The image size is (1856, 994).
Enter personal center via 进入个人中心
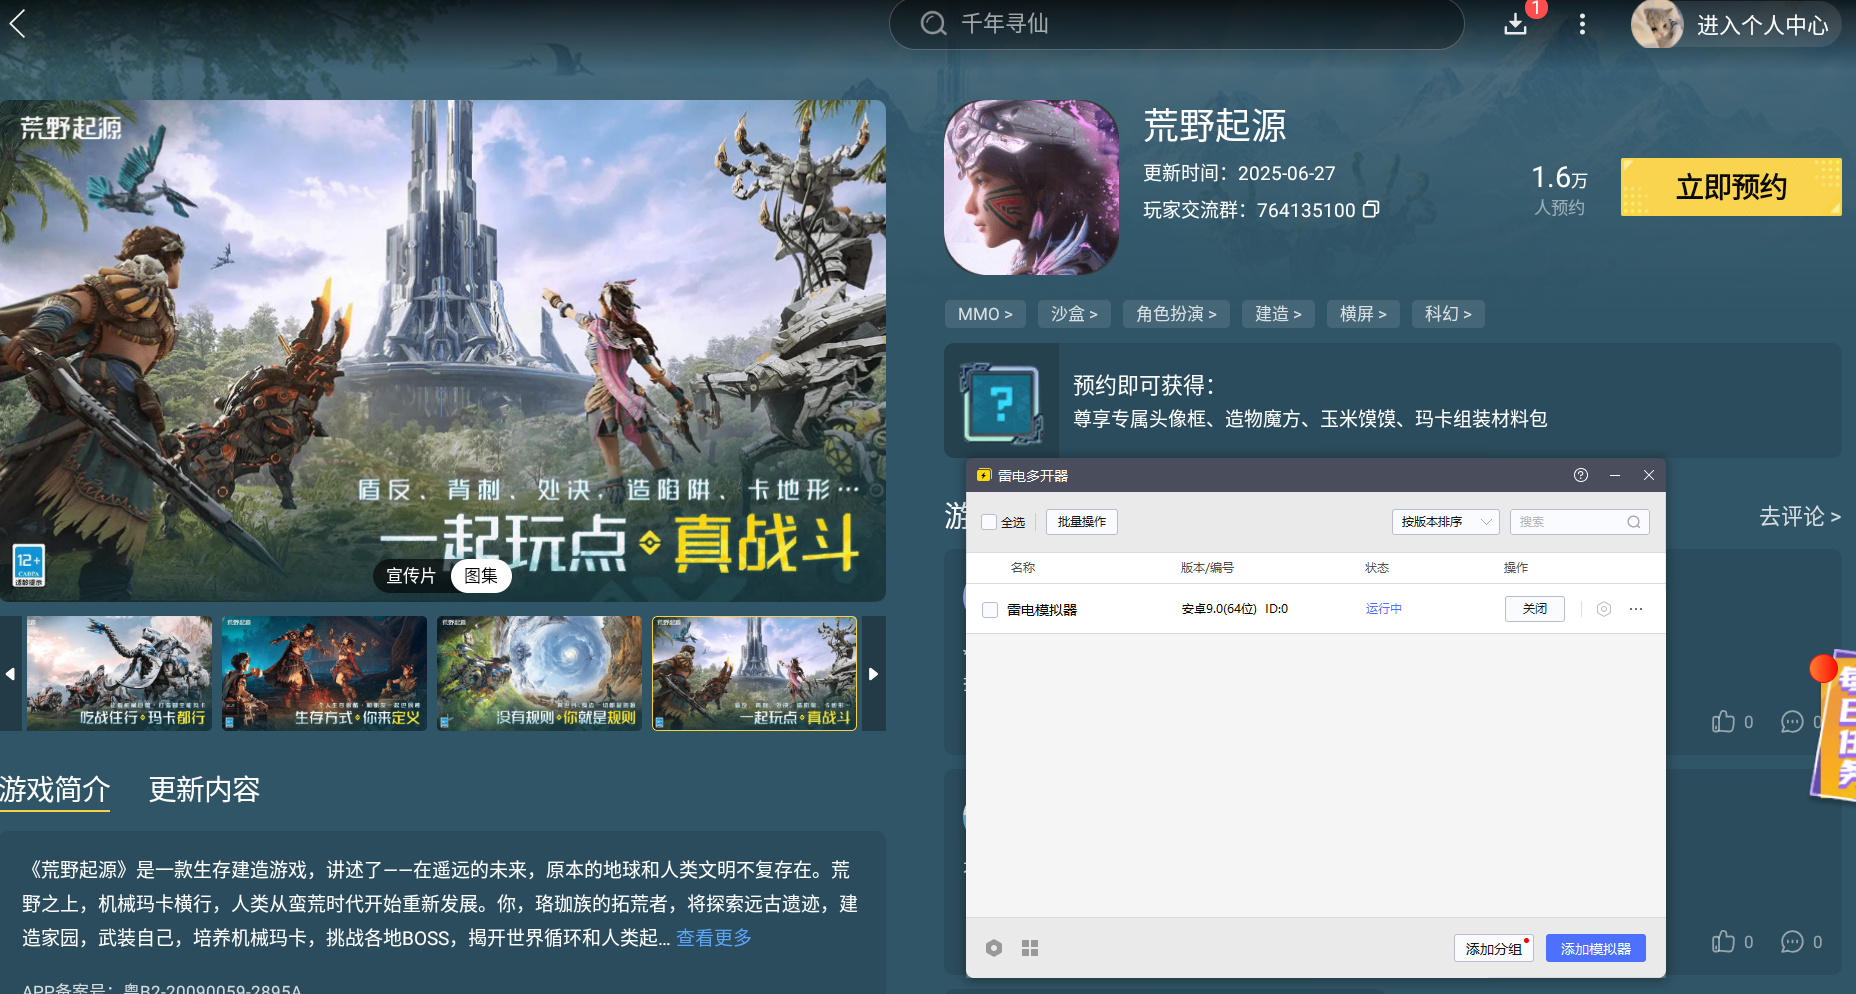(1762, 25)
